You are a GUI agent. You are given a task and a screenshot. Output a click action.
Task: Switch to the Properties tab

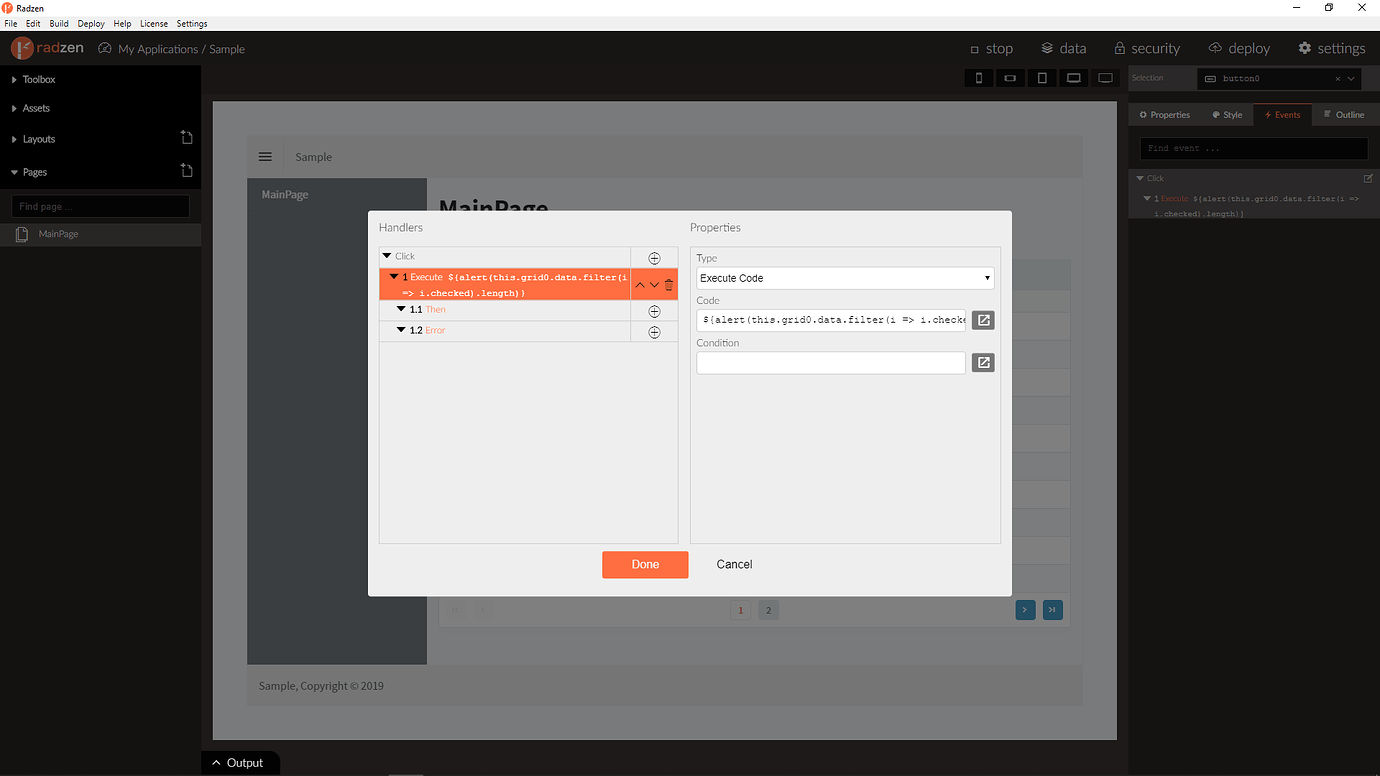[1164, 114]
